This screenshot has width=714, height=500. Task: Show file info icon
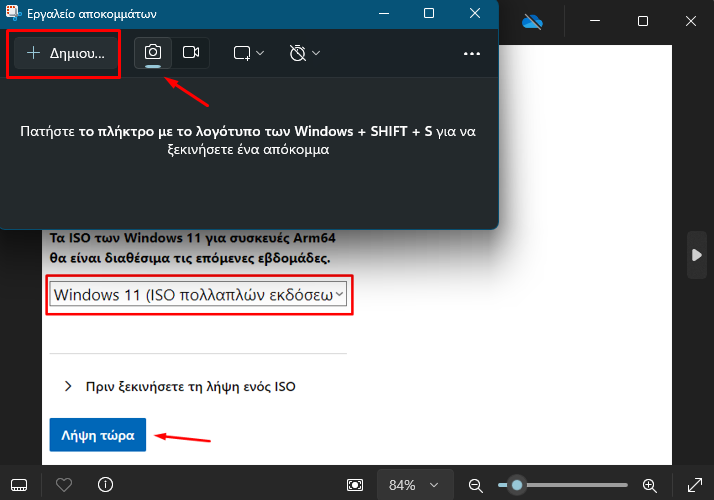tap(106, 485)
